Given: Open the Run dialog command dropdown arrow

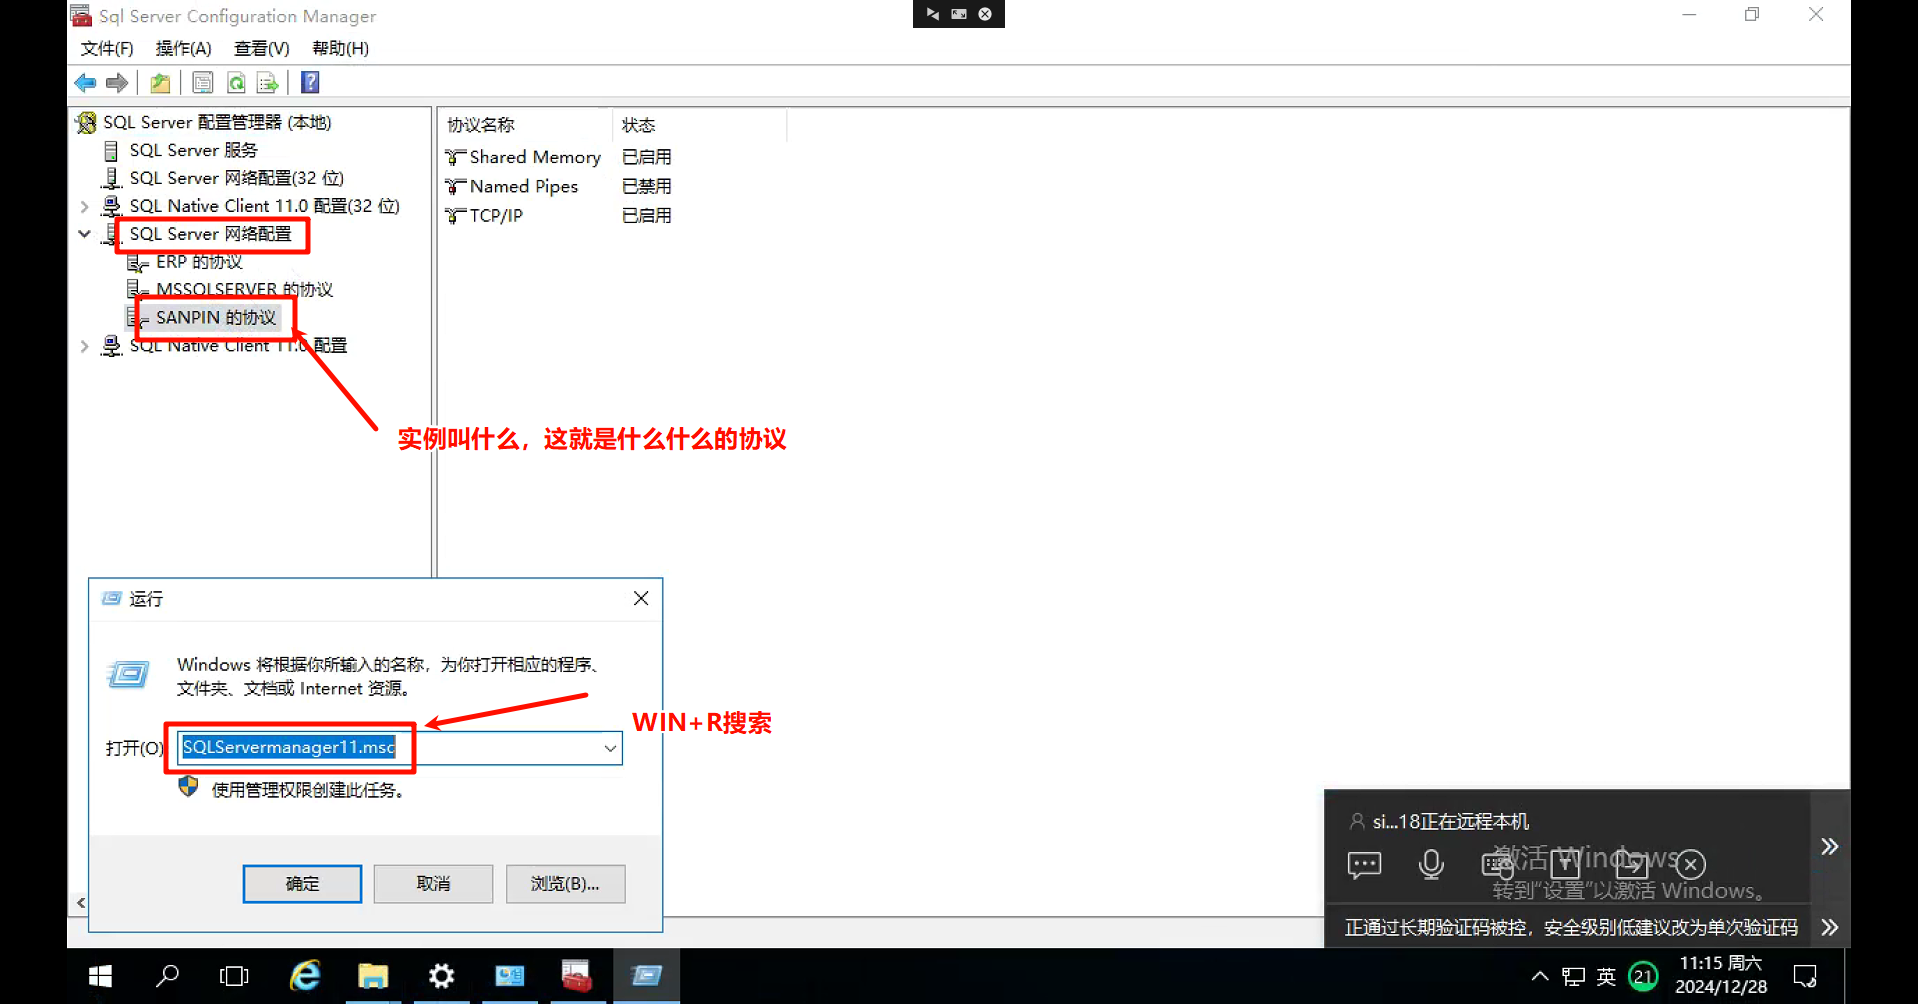Looking at the screenshot, I should tap(610, 748).
